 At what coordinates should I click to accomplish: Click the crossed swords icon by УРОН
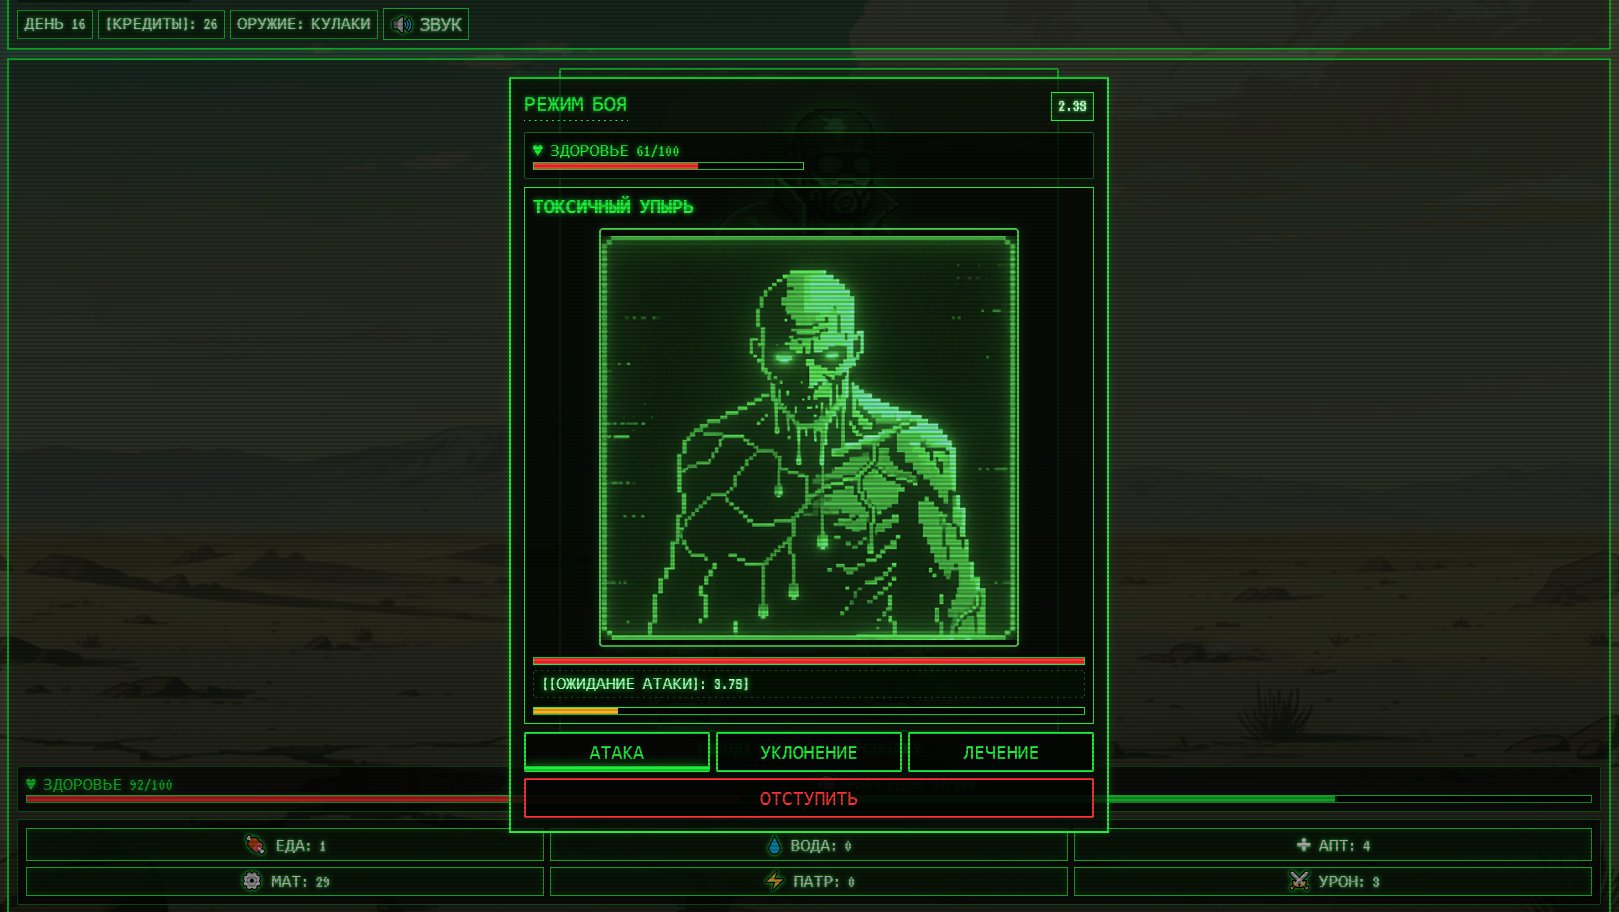point(1299,881)
